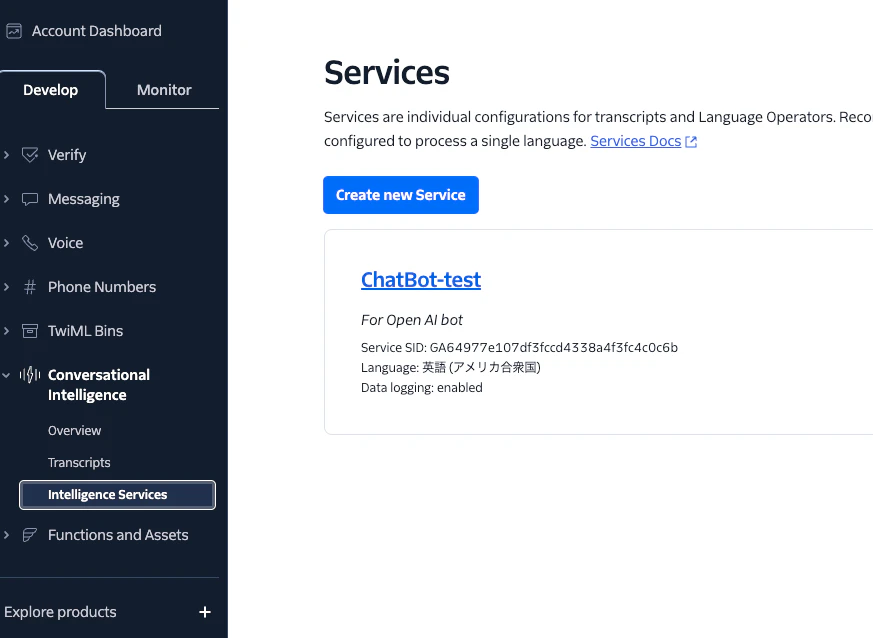Click the Verify shield icon
The height and width of the screenshot is (638, 873).
(30, 155)
